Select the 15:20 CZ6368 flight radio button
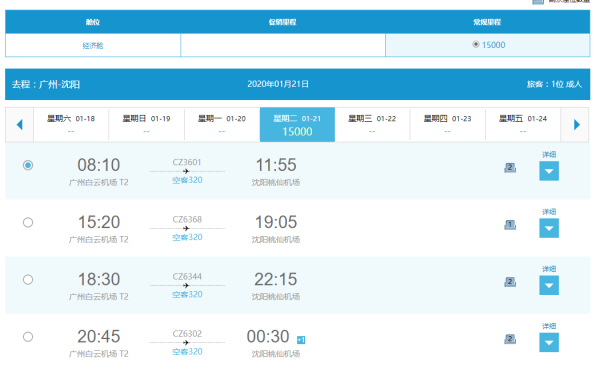The width and height of the screenshot is (600, 375). point(28,222)
